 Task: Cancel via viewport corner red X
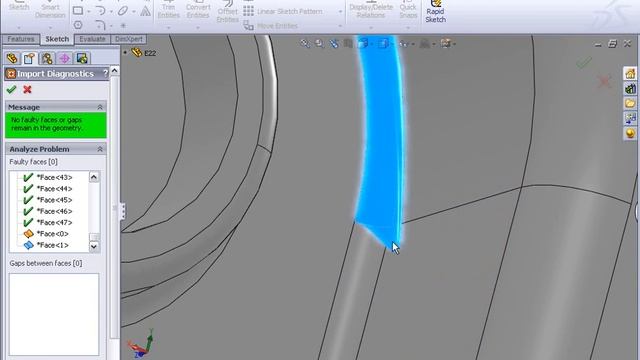(x=604, y=82)
